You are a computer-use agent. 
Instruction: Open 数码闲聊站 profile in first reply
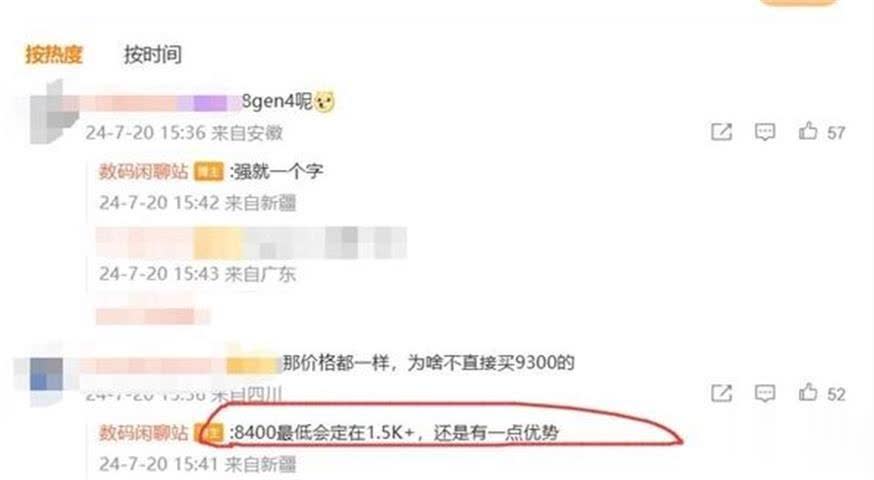(144, 171)
